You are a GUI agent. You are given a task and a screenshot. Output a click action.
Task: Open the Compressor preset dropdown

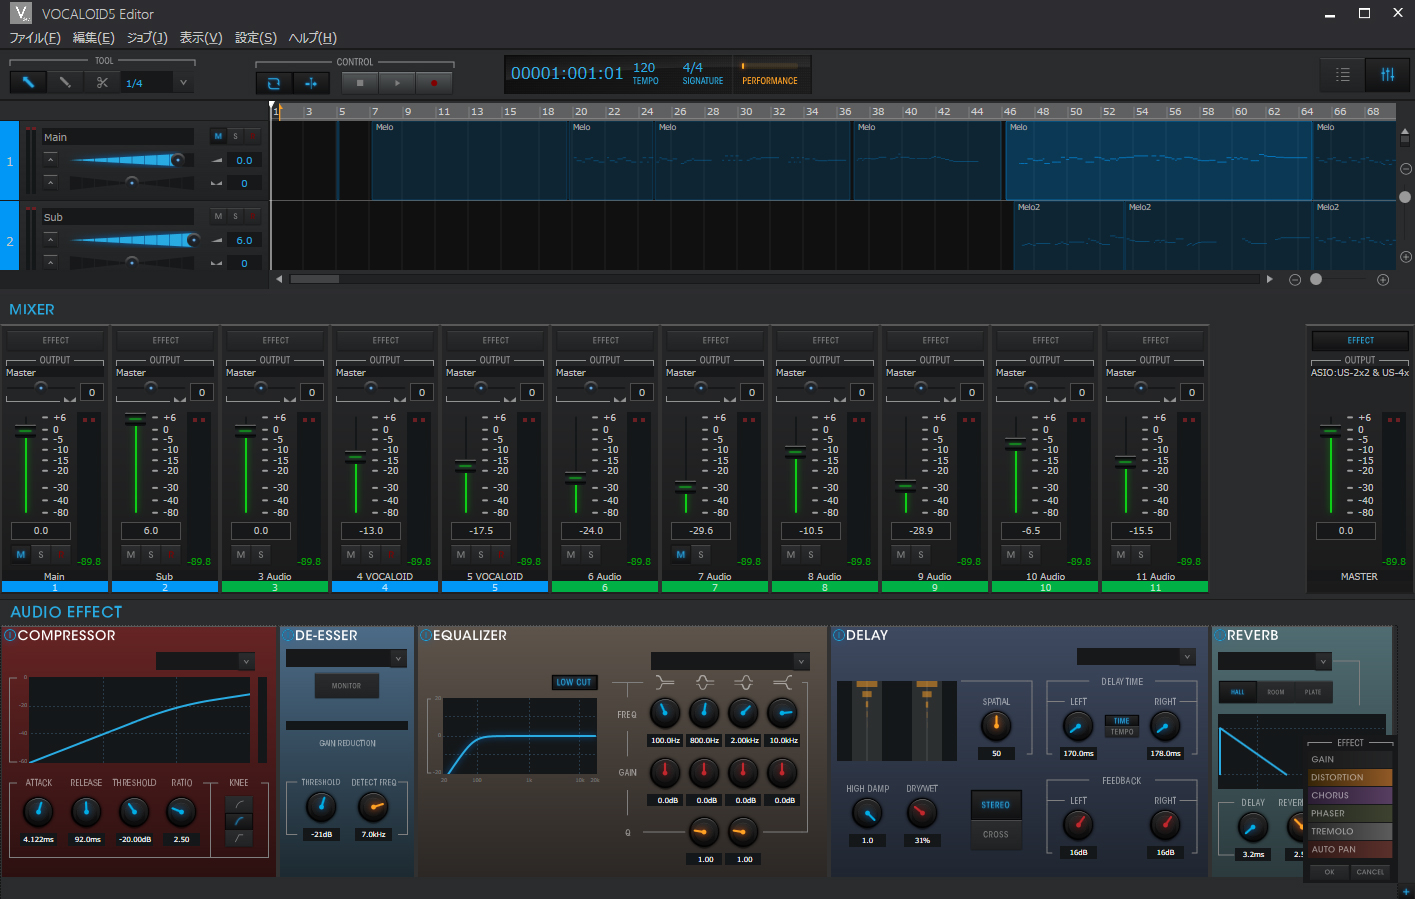(246, 661)
